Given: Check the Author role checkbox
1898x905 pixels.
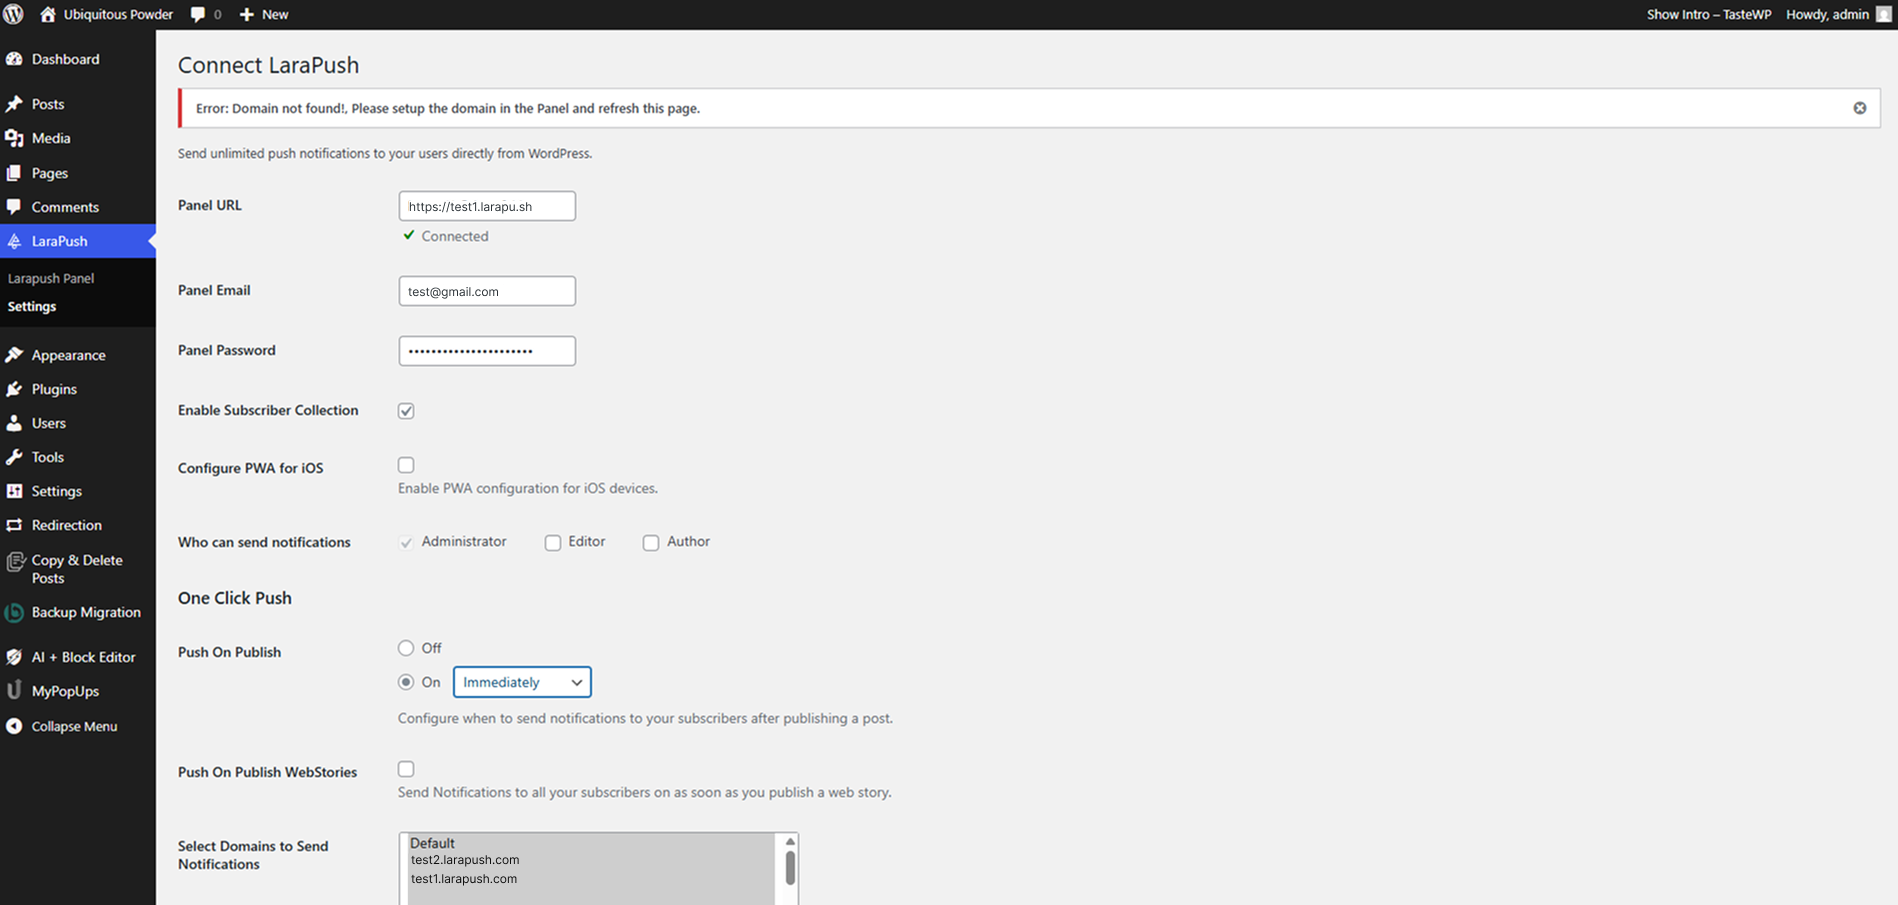Looking at the screenshot, I should (651, 543).
